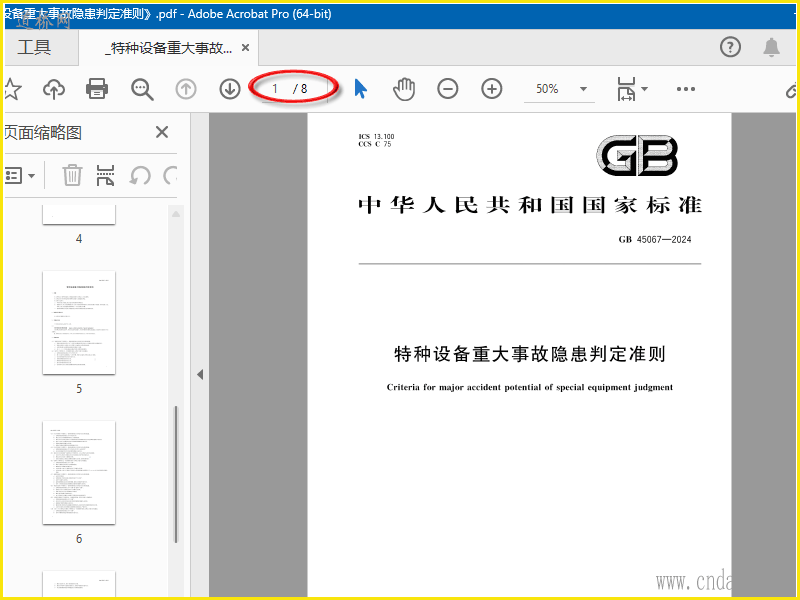Viewport: 800px width, 600px height.
Task: Select the 特种设备重大事故 document tab
Action: [168, 48]
